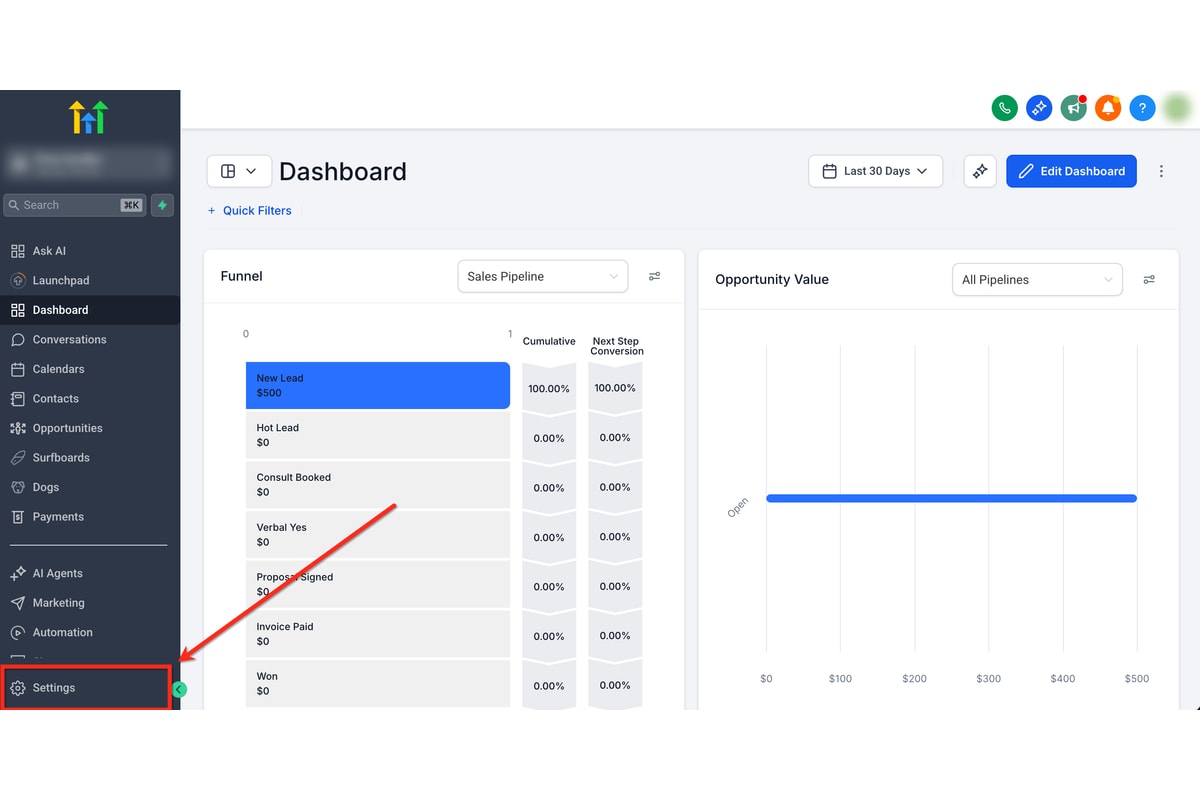Open the orange notifications bell

pos(1108,108)
